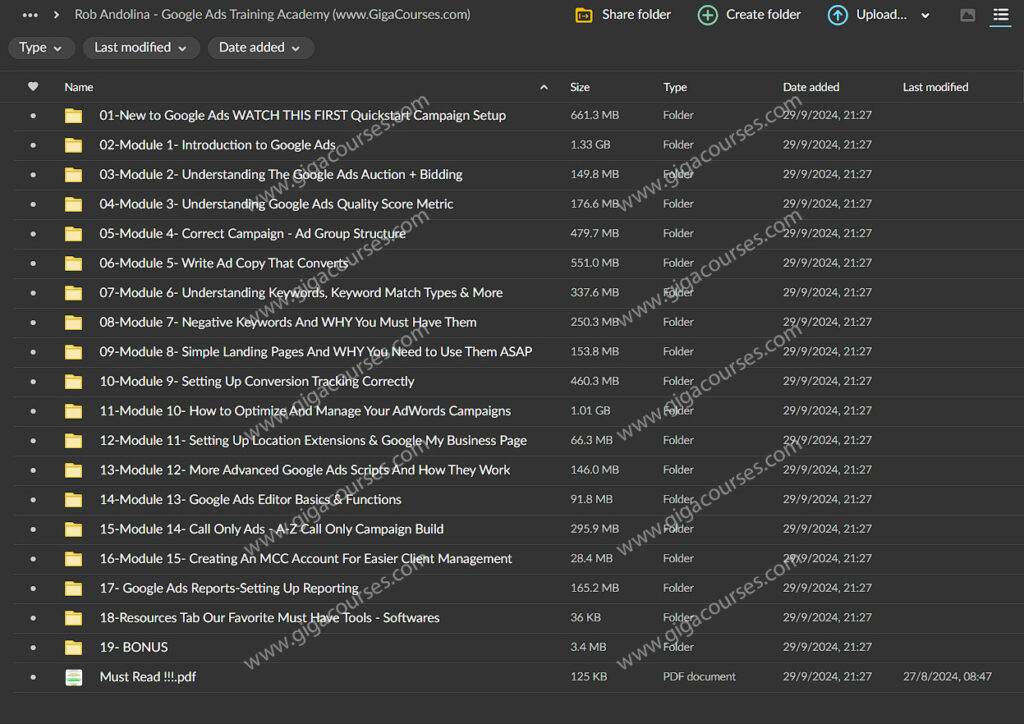Image resolution: width=1024 pixels, height=724 pixels.
Task: Click the Name column sort arrow
Action: (x=543, y=87)
